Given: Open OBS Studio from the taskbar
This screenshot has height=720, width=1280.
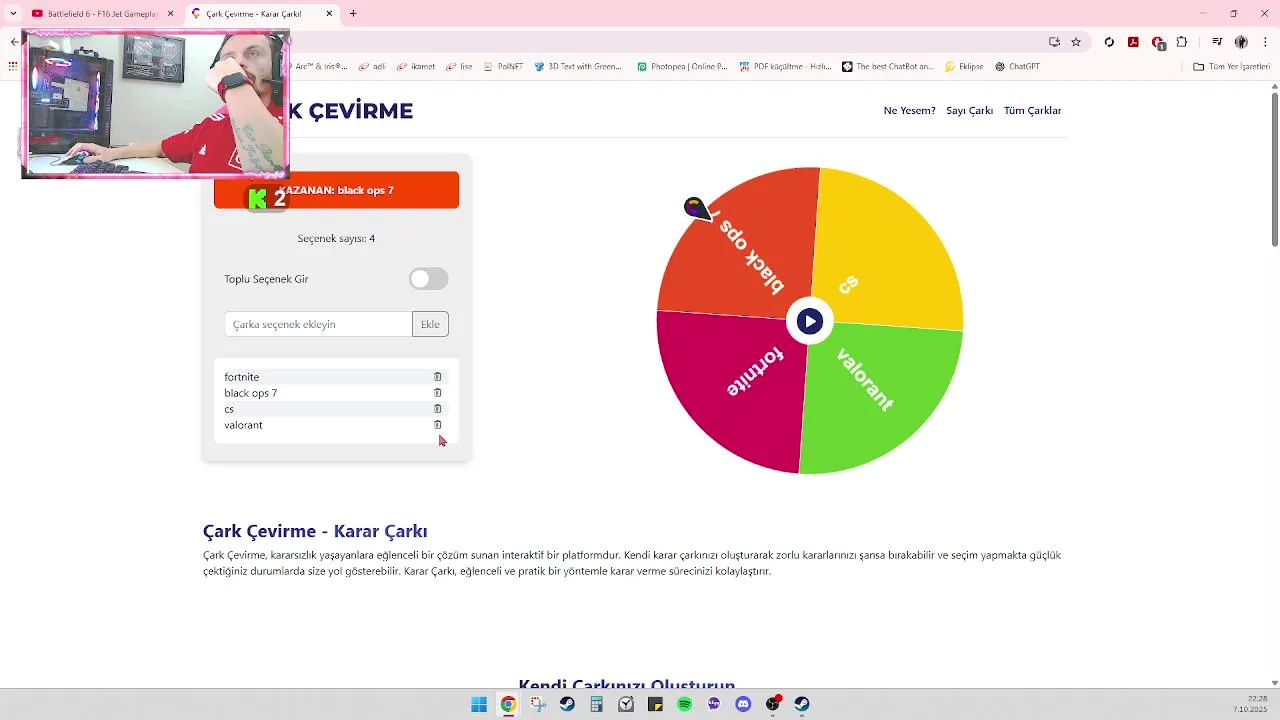Looking at the screenshot, I should pos(773,704).
